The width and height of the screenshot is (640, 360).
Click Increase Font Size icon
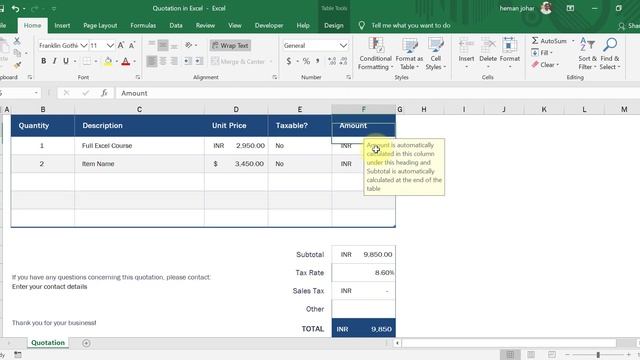pyautogui.click(x=121, y=45)
